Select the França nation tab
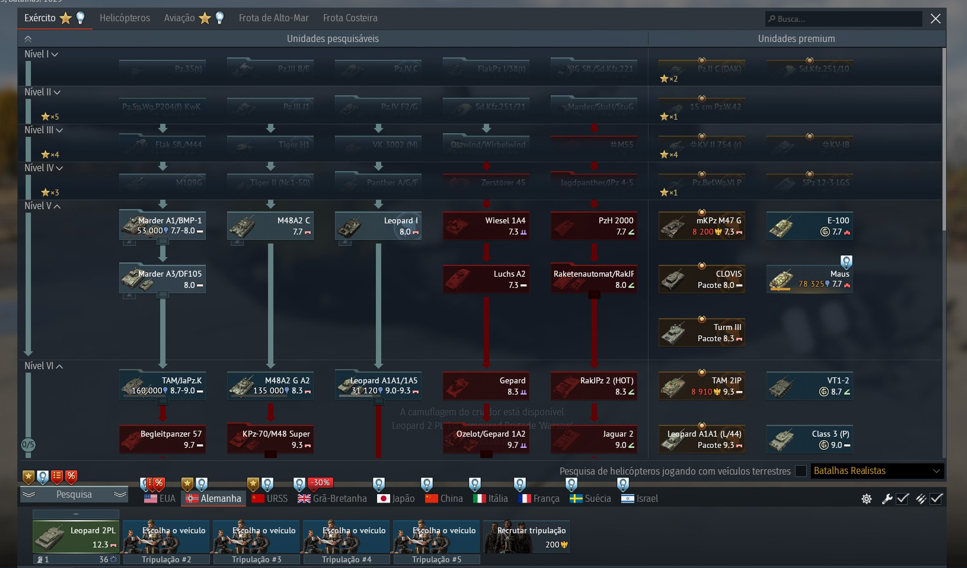This screenshot has height=568, width=967. (x=540, y=498)
